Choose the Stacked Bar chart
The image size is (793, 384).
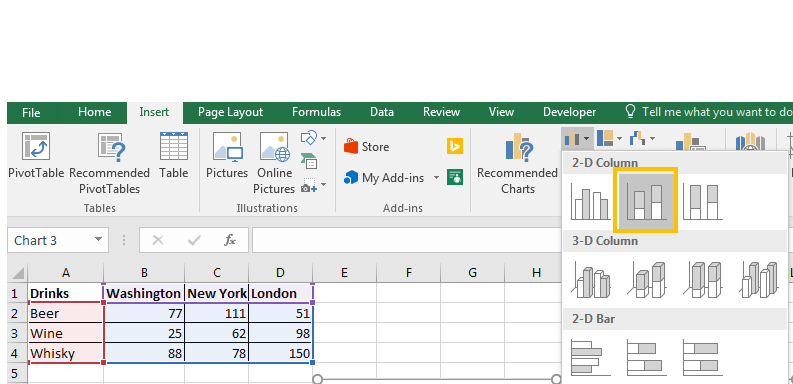point(646,357)
